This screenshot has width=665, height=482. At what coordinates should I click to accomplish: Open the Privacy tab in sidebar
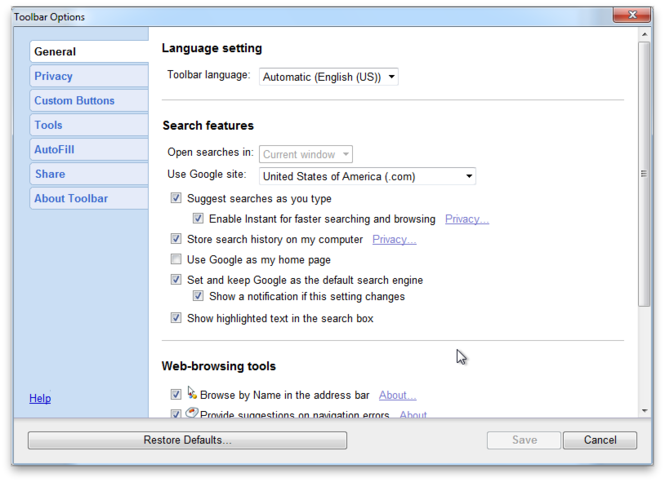pyautogui.click(x=89, y=76)
